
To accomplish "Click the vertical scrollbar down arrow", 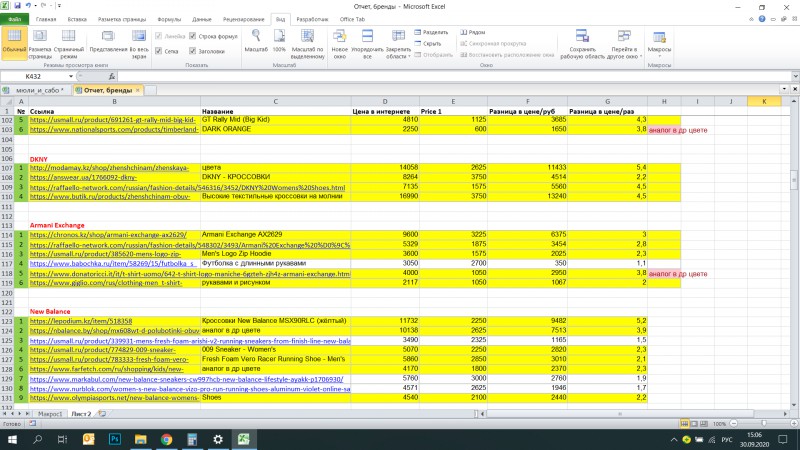I will point(794,405).
